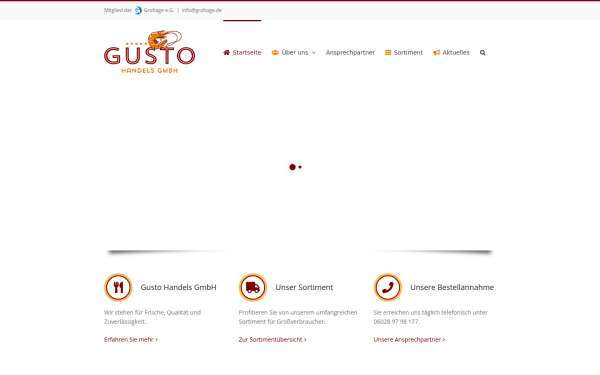
Task: Click the info@grohage.de email link
Action: [x=202, y=10]
